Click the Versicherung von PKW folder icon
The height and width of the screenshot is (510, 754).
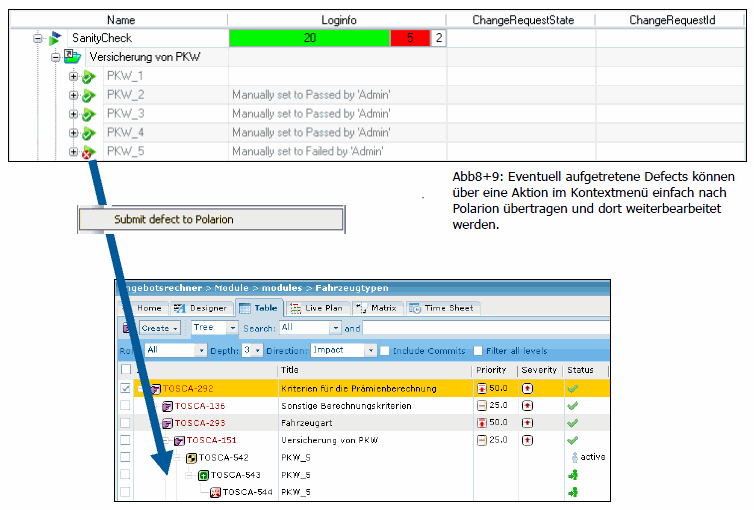tap(73, 57)
